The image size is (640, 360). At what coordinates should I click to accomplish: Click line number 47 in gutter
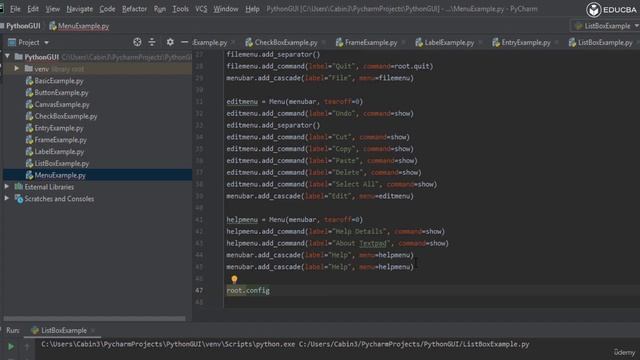[199, 291]
